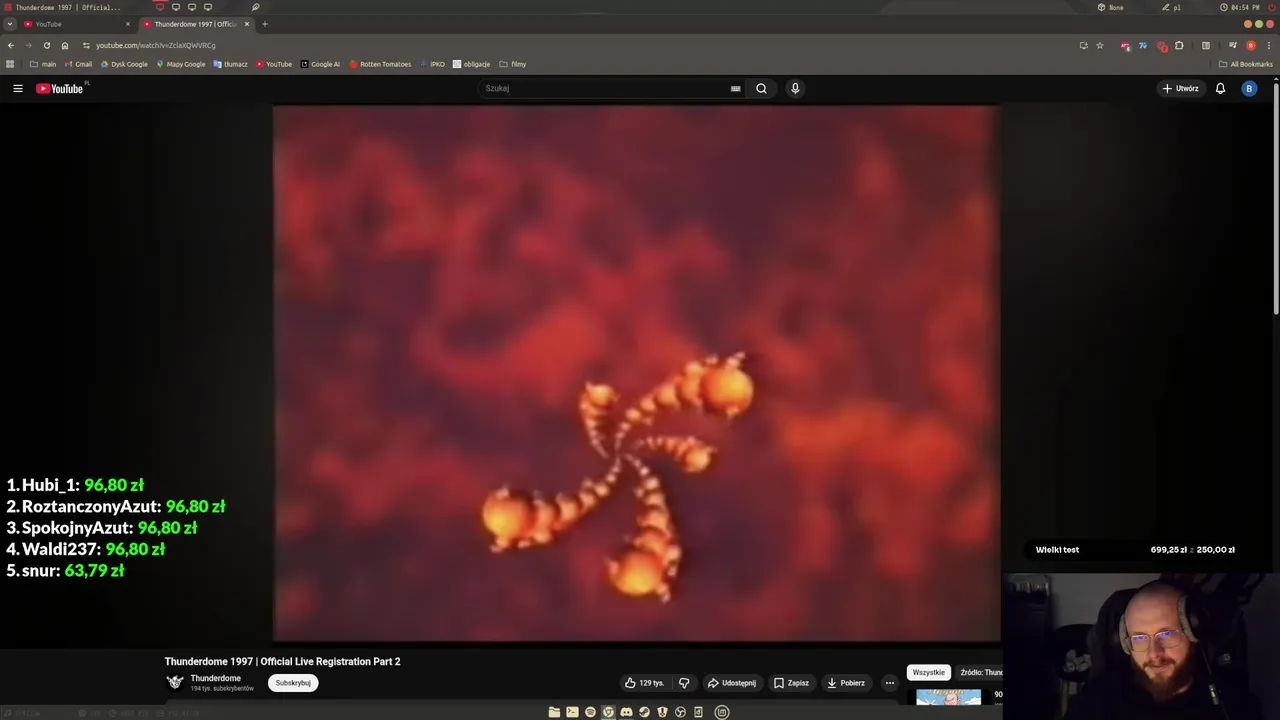Open the Google AI bookmark
The width and height of the screenshot is (1280, 720).
point(320,64)
